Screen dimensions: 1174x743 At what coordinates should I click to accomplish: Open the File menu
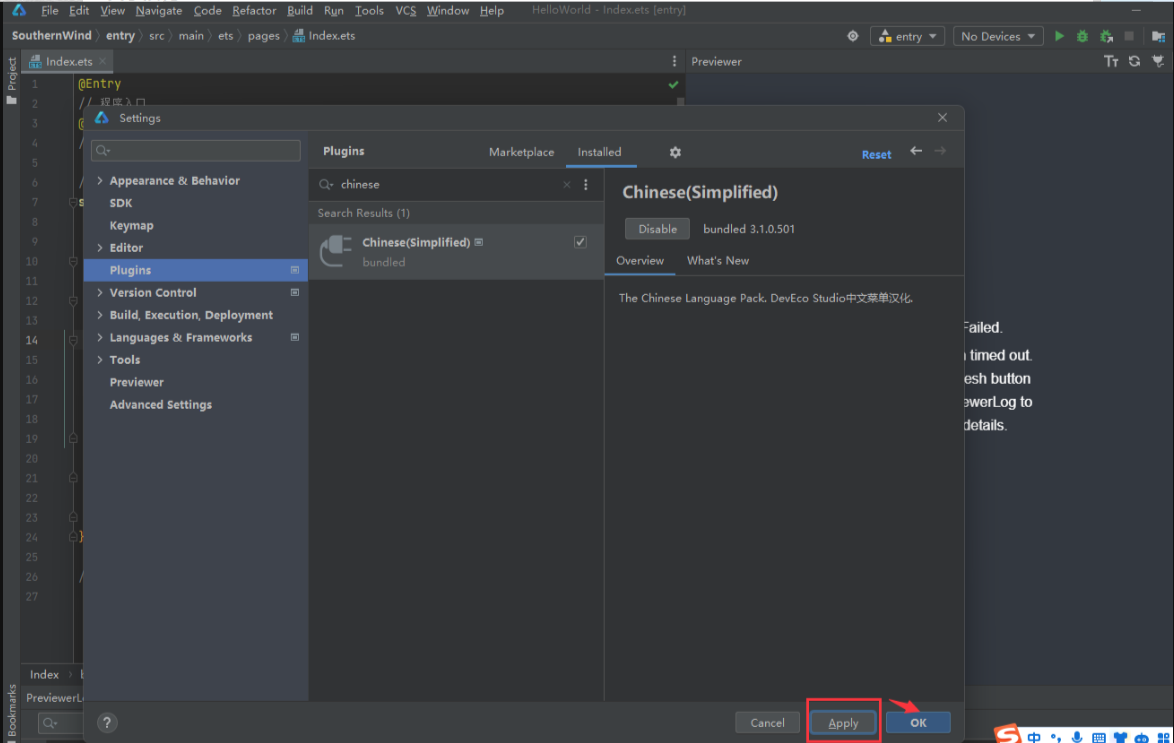pos(49,10)
